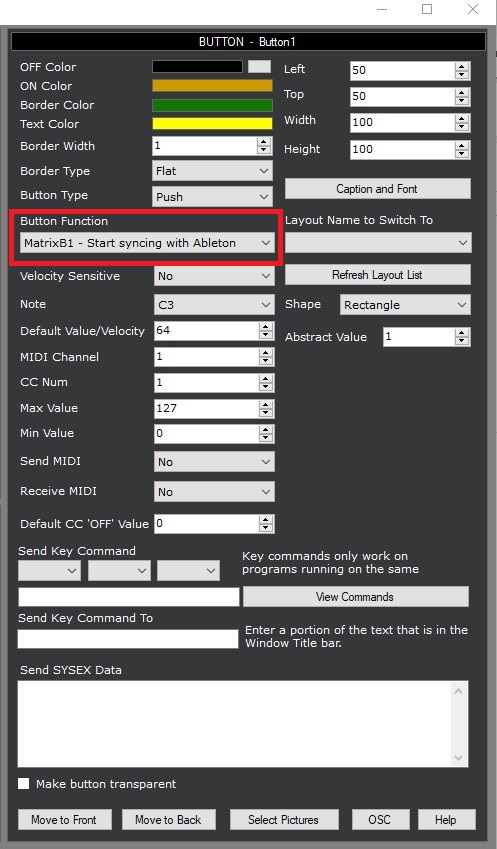The width and height of the screenshot is (497, 849).
Task: Open the OSC settings button
Action: point(380,820)
